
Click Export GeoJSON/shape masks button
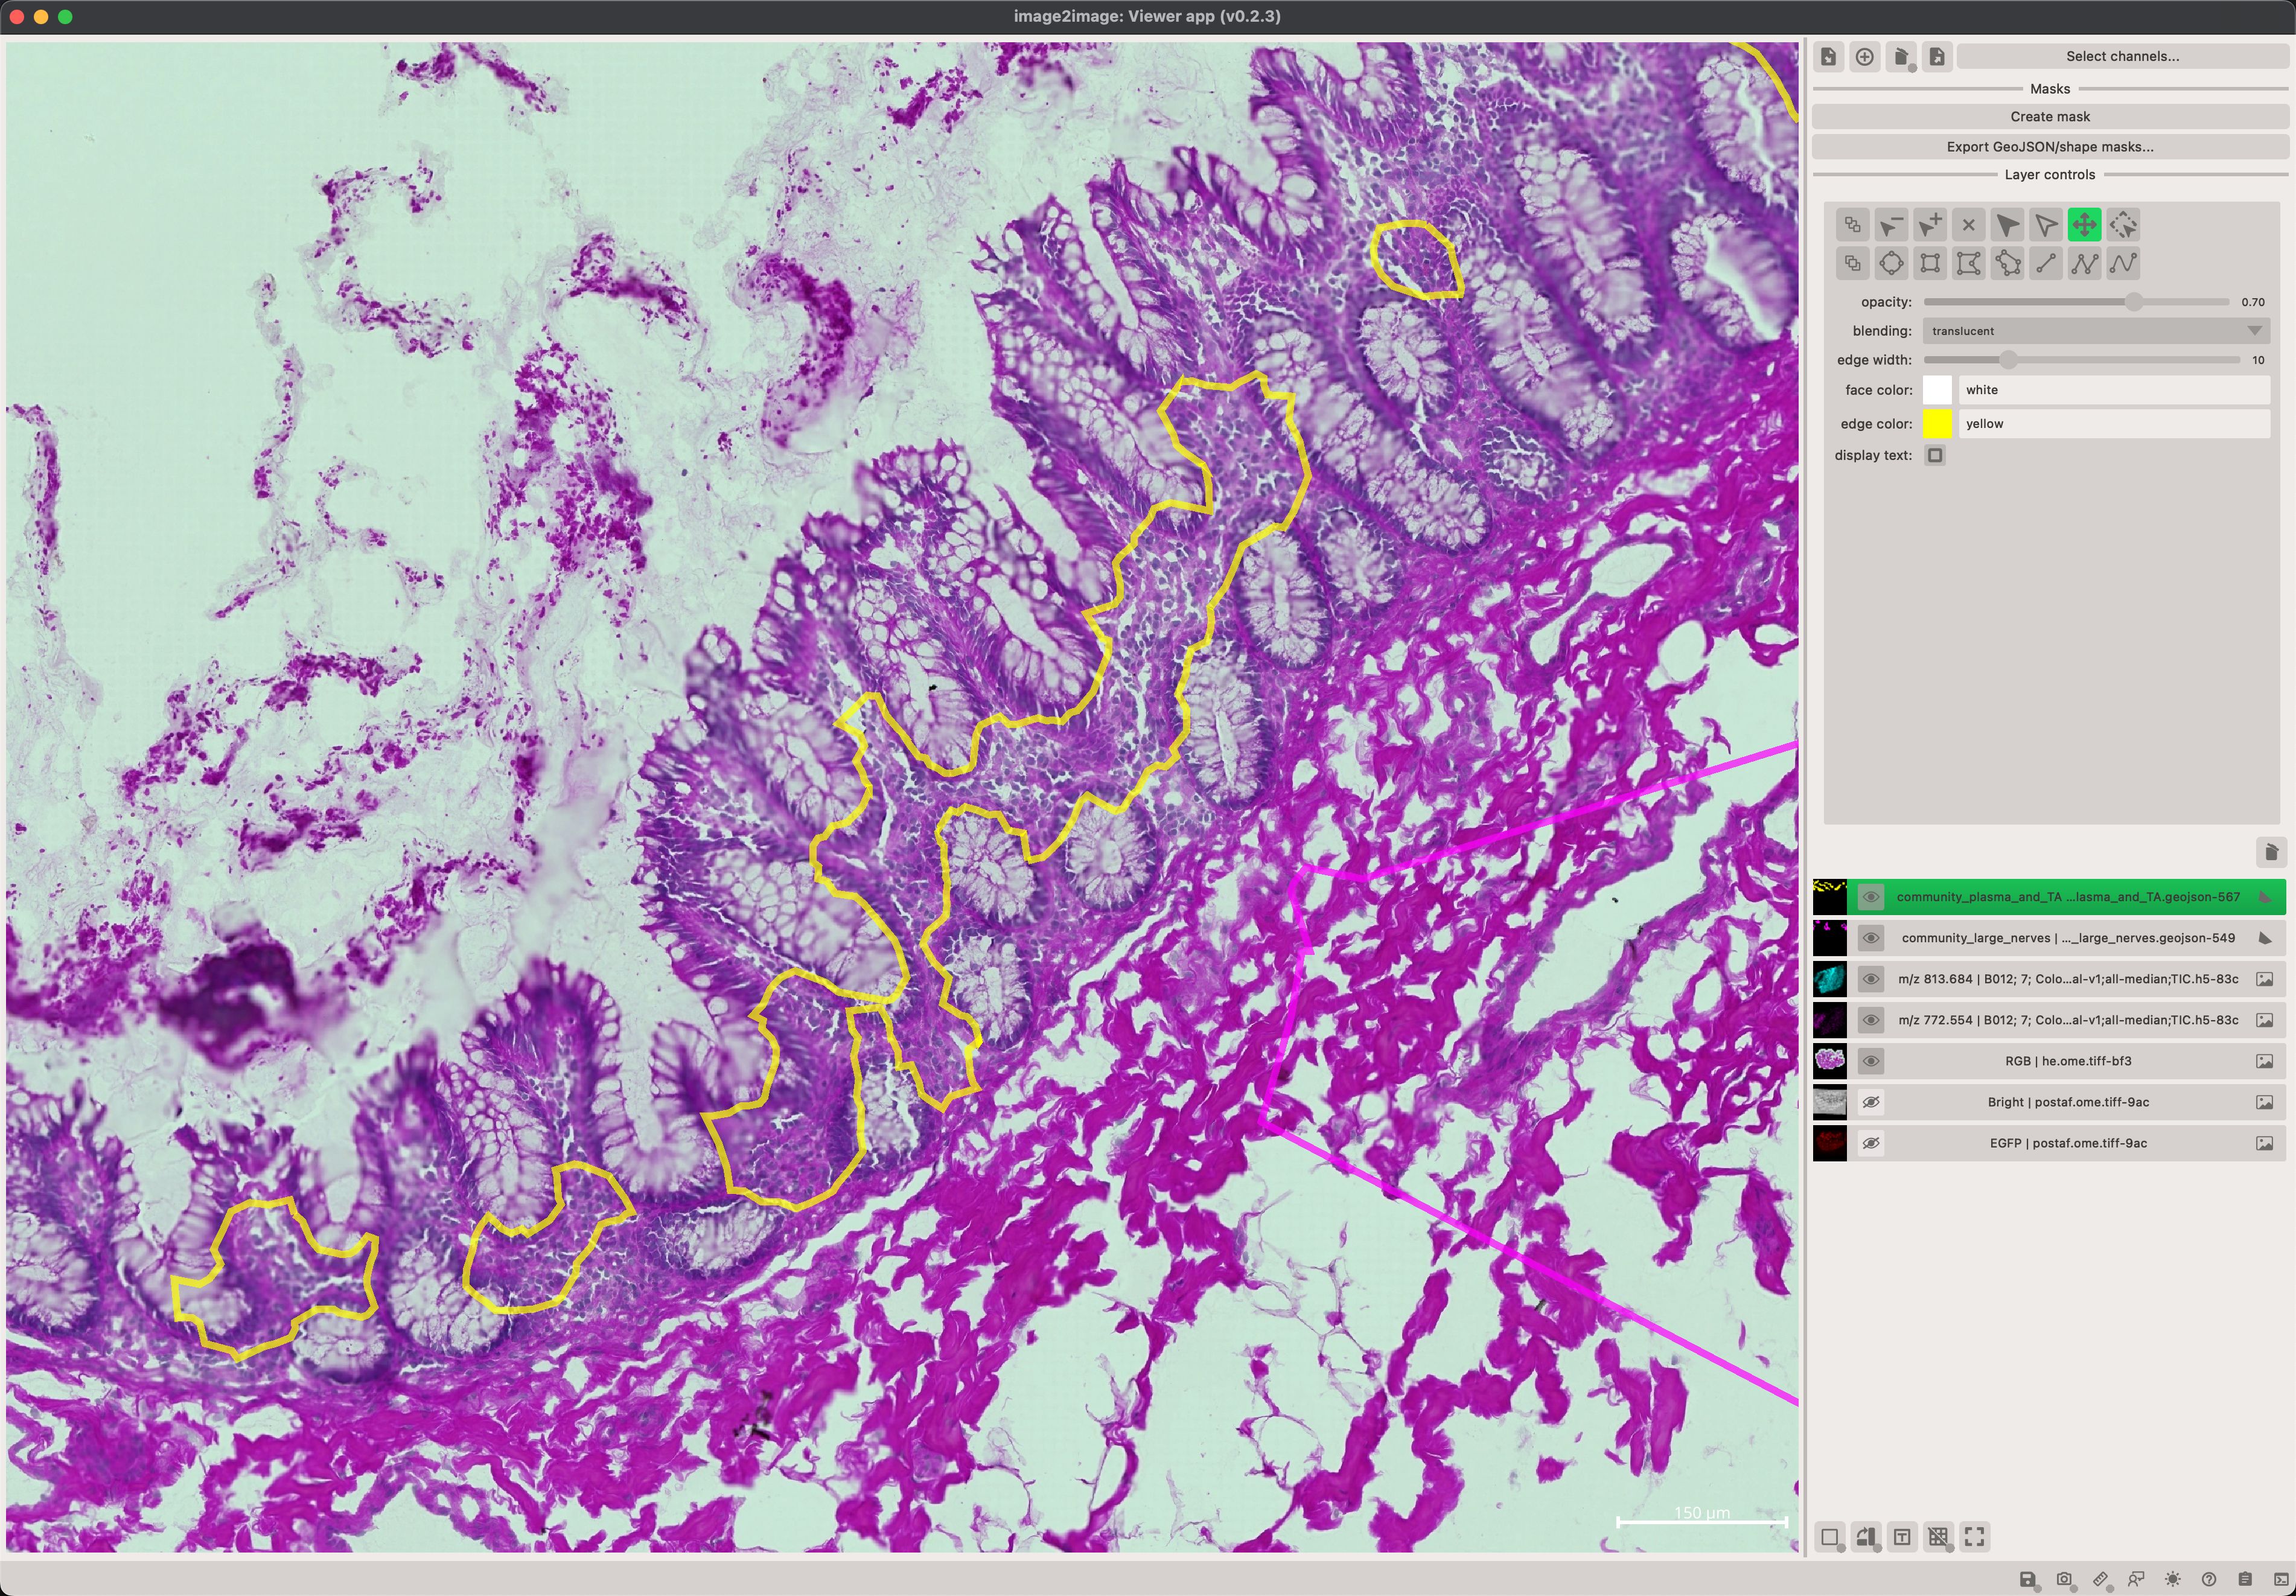[x=2049, y=147]
